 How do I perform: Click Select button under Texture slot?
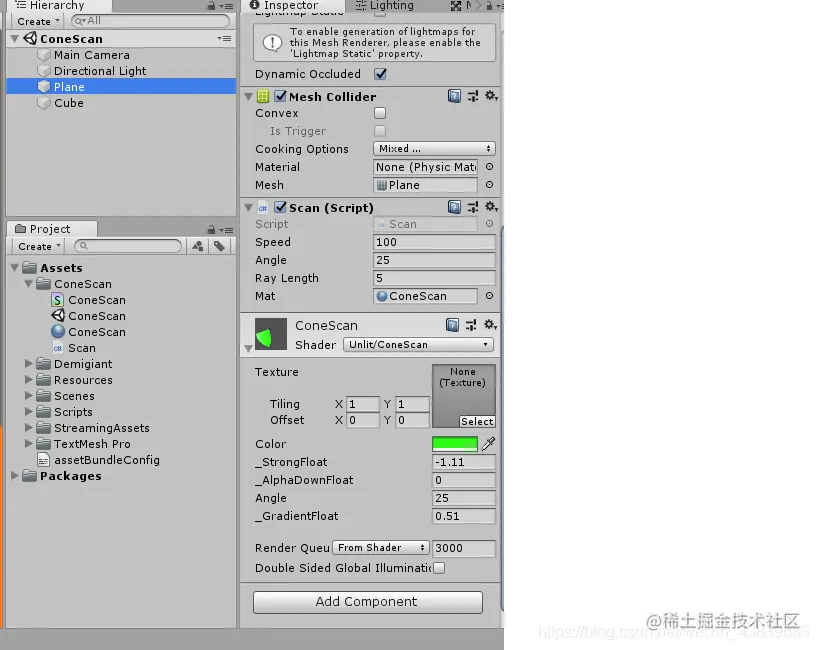(477, 421)
